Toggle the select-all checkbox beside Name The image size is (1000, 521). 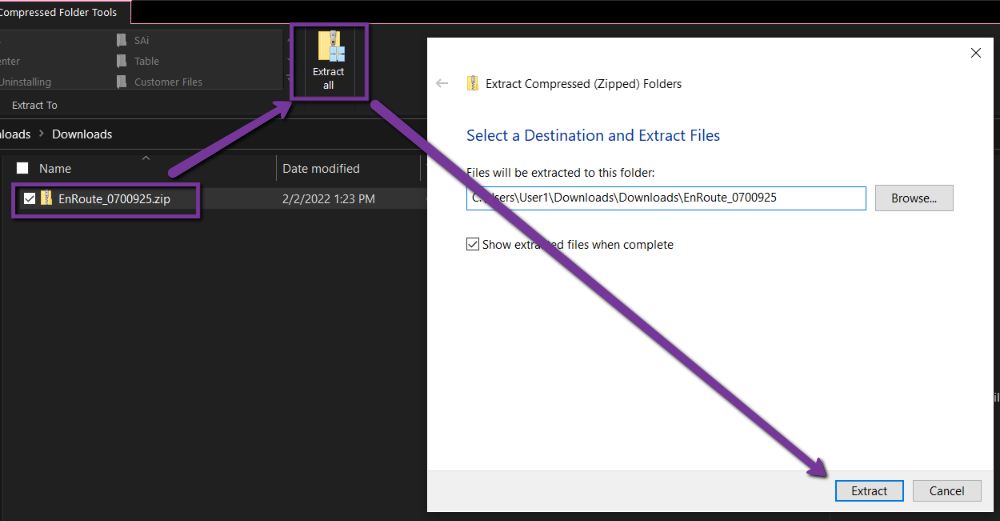pos(22,168)
